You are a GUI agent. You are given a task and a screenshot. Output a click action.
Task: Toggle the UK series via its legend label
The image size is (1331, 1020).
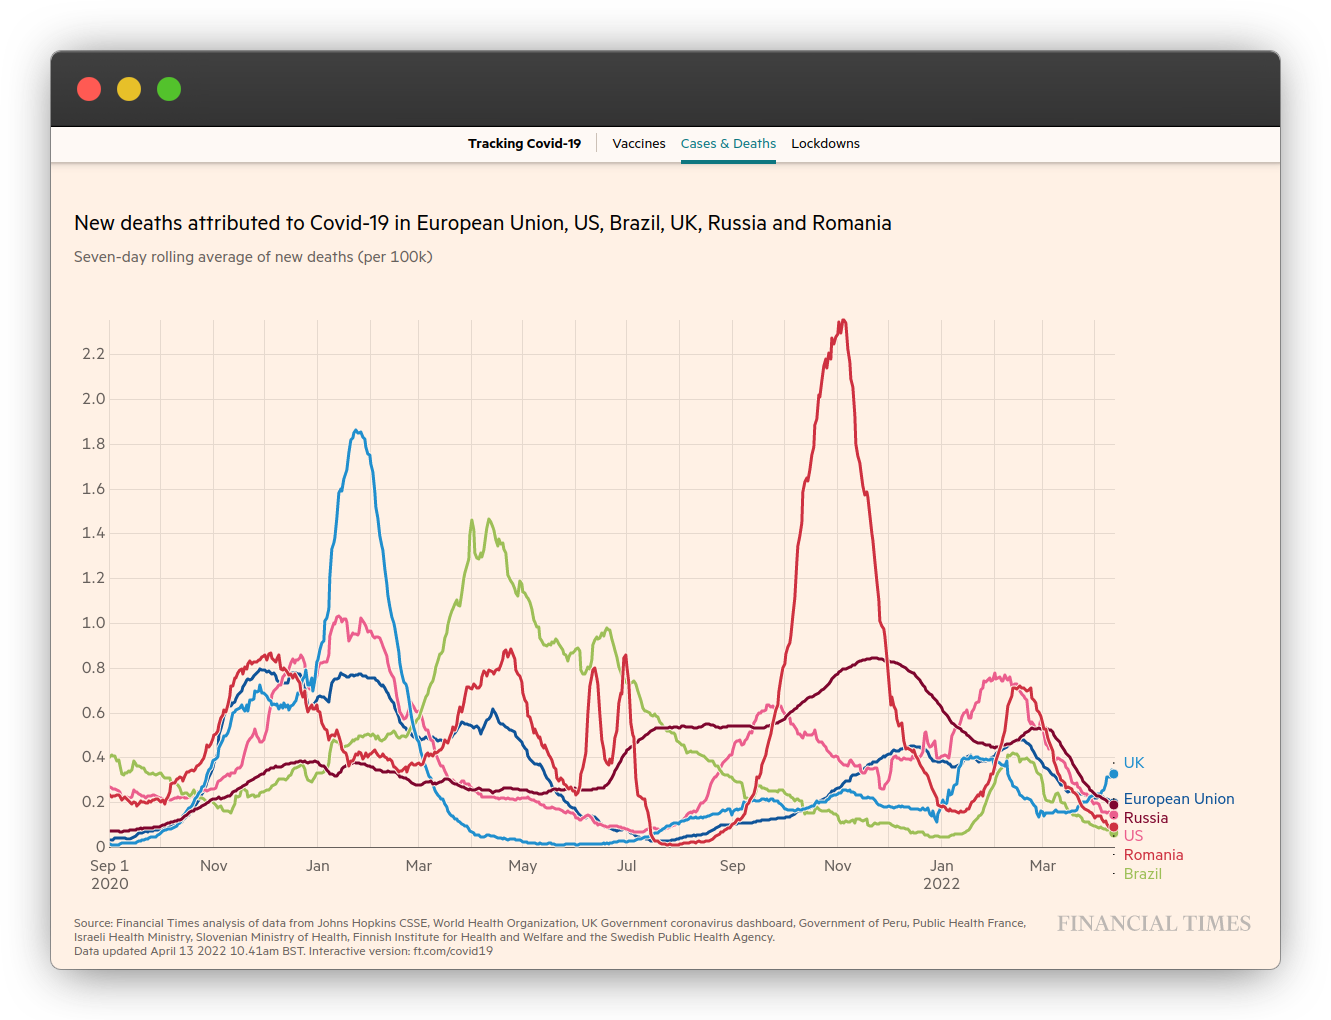click(1134, 763)
